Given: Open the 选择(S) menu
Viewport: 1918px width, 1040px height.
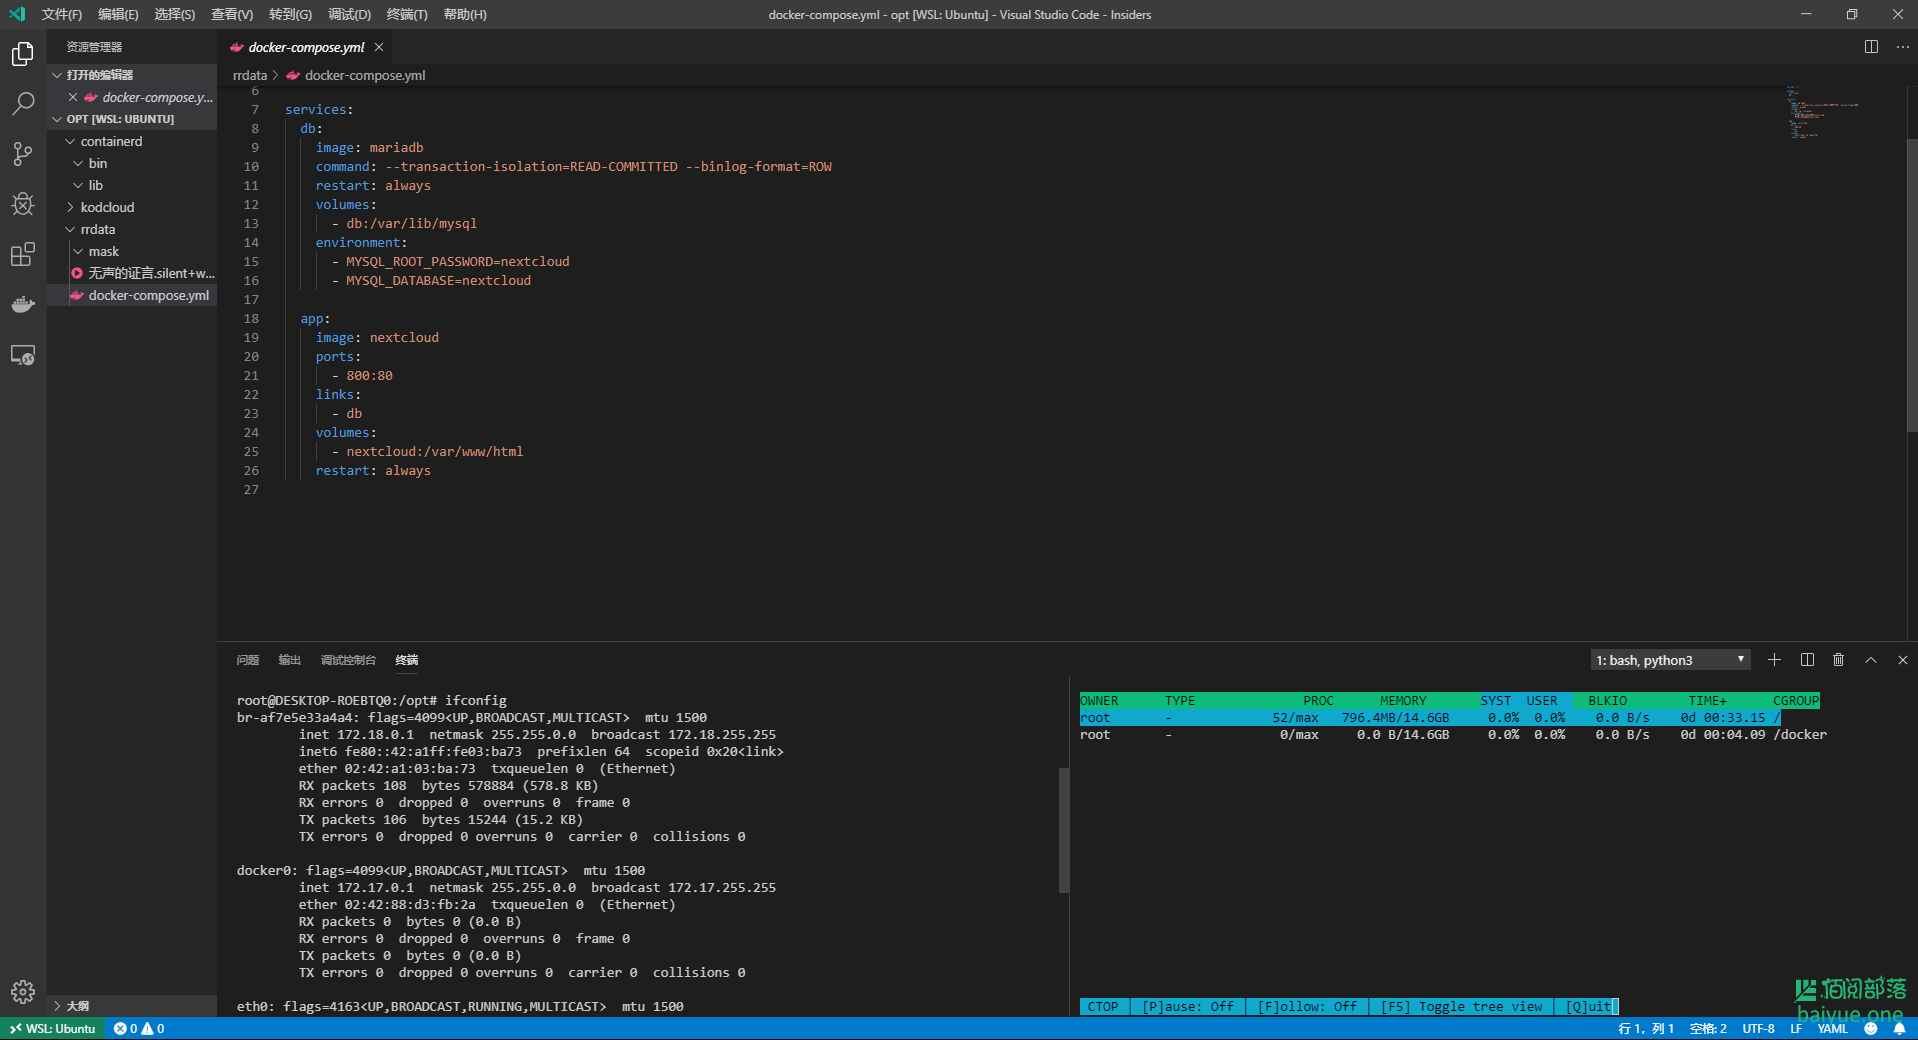Looking at the screenshot, I should [175, 14].
